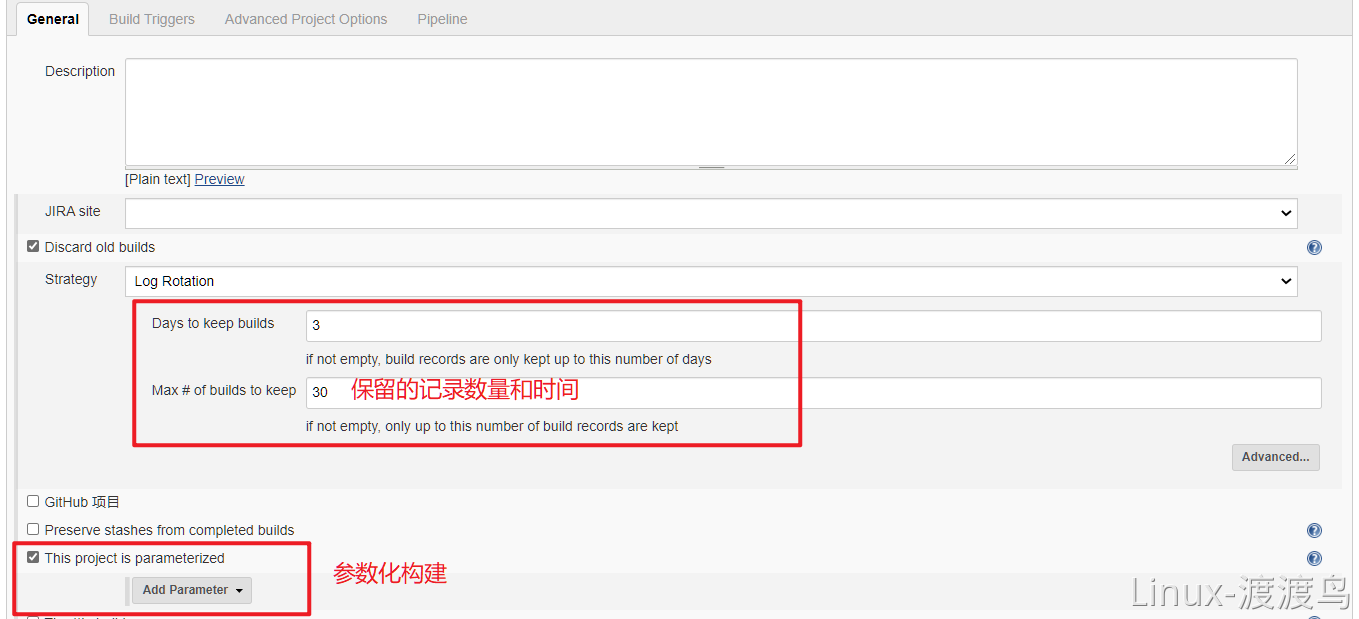Click the JIRA site label
The height and width of the screenshot is (619, 1359).
pyautogui.click(x=73, y=211)
